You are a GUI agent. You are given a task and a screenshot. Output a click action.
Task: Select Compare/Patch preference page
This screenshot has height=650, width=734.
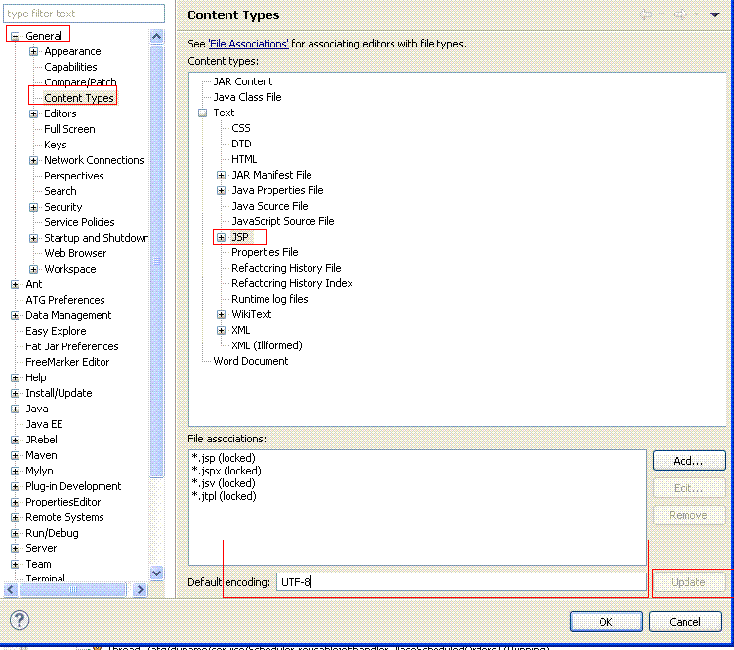(x=80, y=82)
